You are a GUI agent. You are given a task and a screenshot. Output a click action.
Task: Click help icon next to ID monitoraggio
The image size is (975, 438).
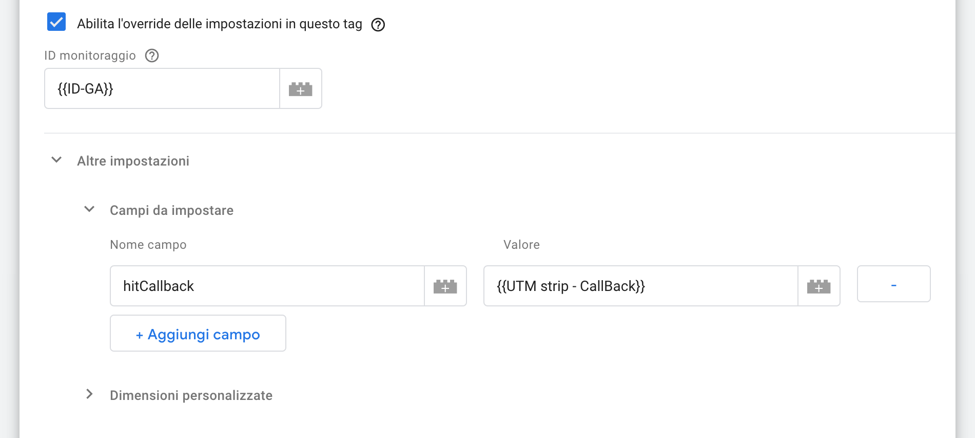tap(152, 56)
